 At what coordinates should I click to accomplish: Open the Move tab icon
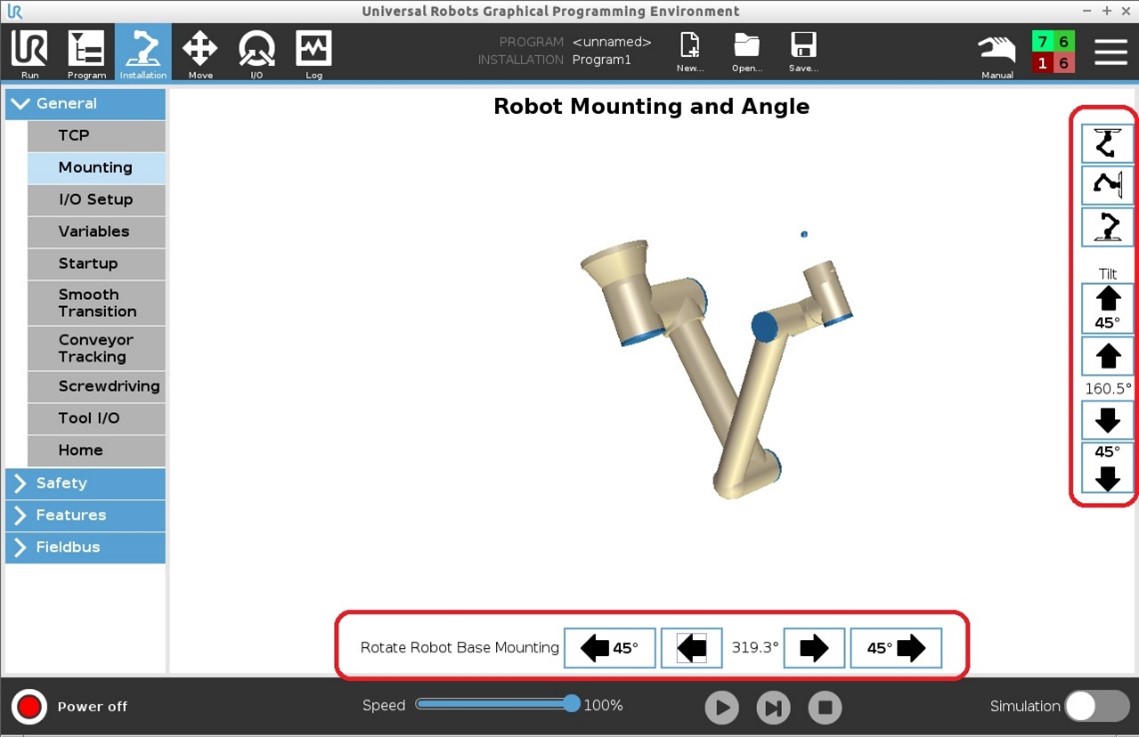click(x=200, y=52)
